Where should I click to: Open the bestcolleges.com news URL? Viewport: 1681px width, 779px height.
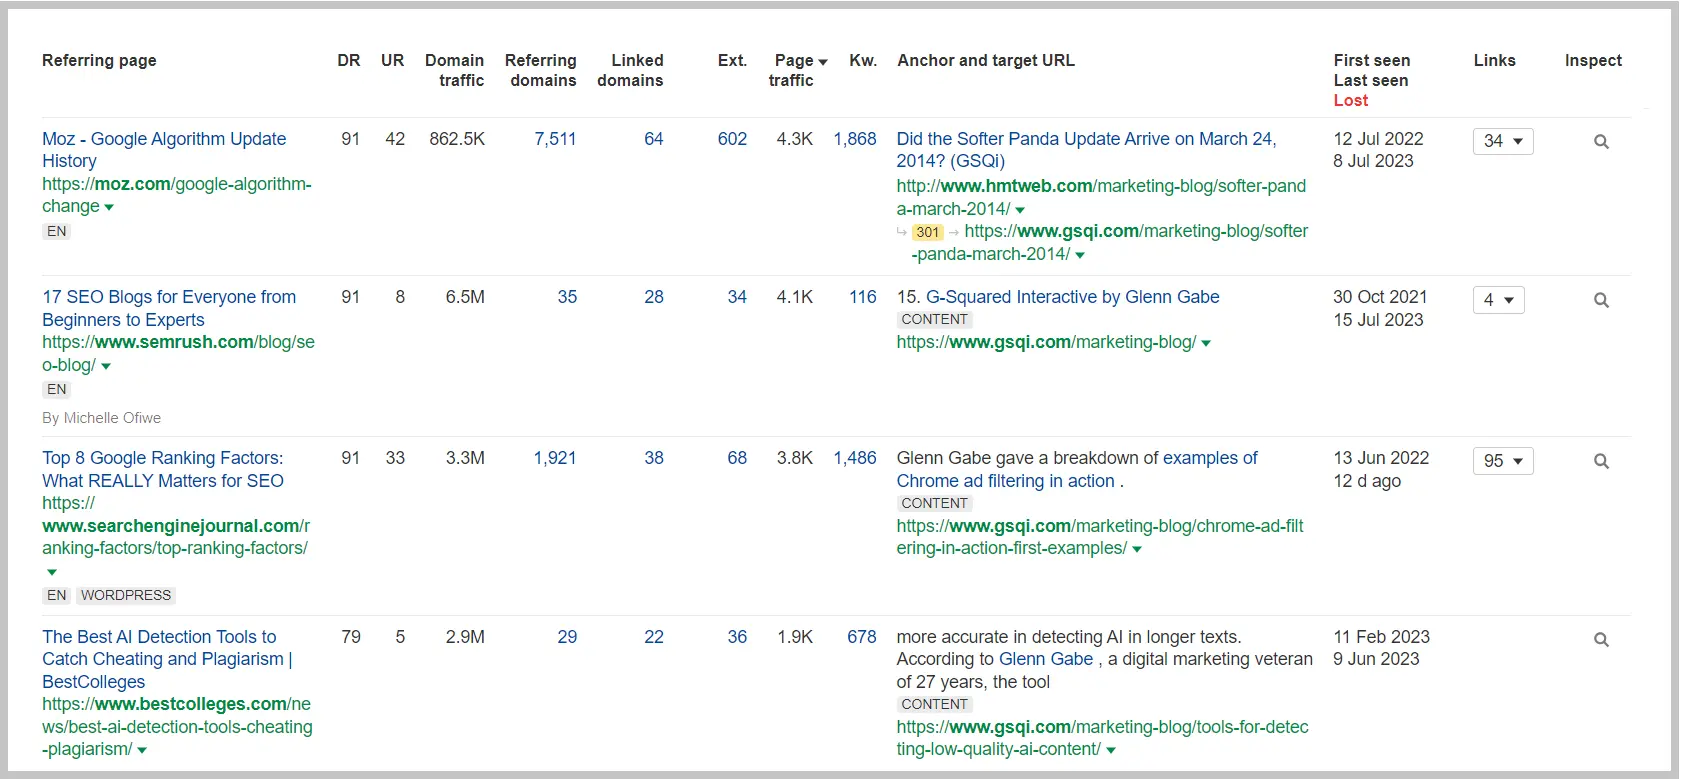click(177, 727)
